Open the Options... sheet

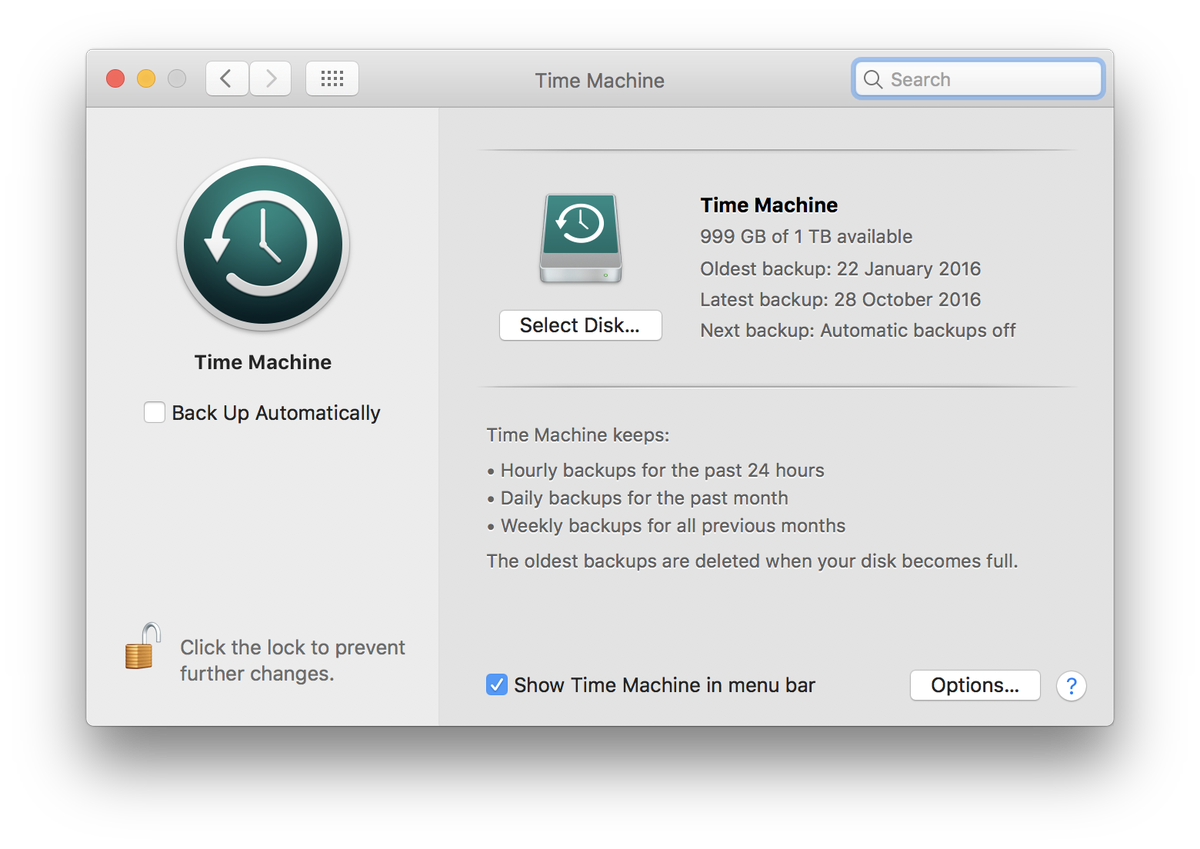pos(975,686)
